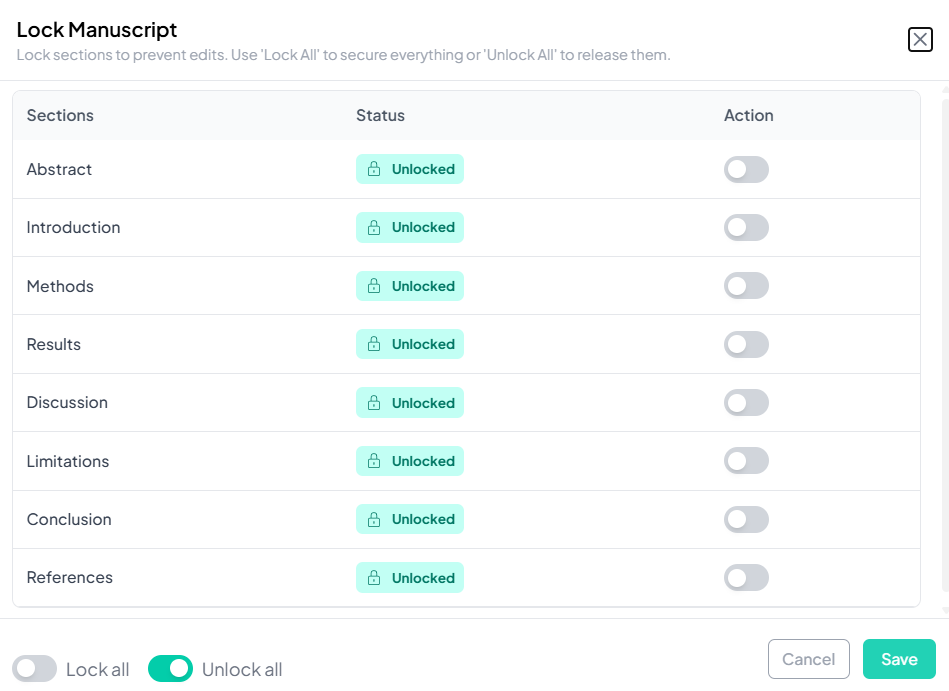Switch on the Results section lock
The width and height of the screenshot is (949, 691).
click(746, 345)
